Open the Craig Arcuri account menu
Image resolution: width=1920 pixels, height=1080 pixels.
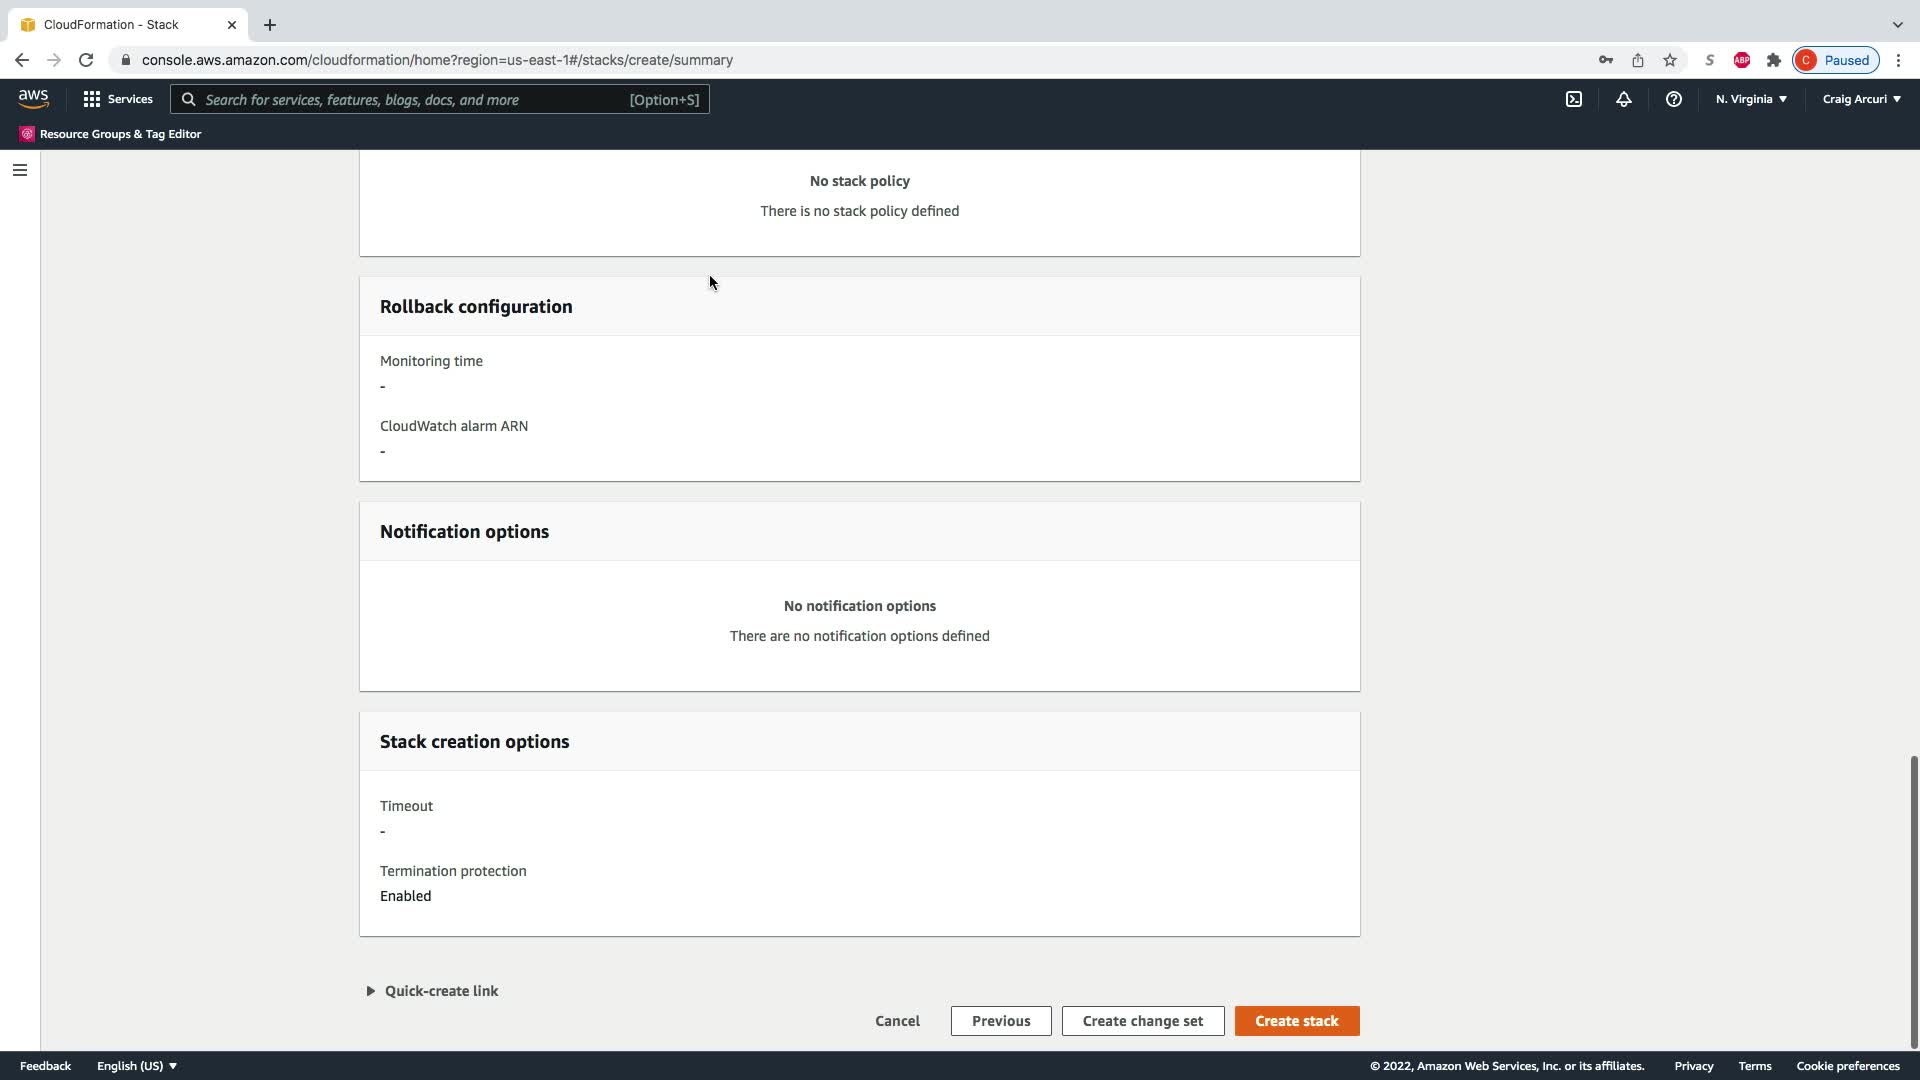[1861, 99]
